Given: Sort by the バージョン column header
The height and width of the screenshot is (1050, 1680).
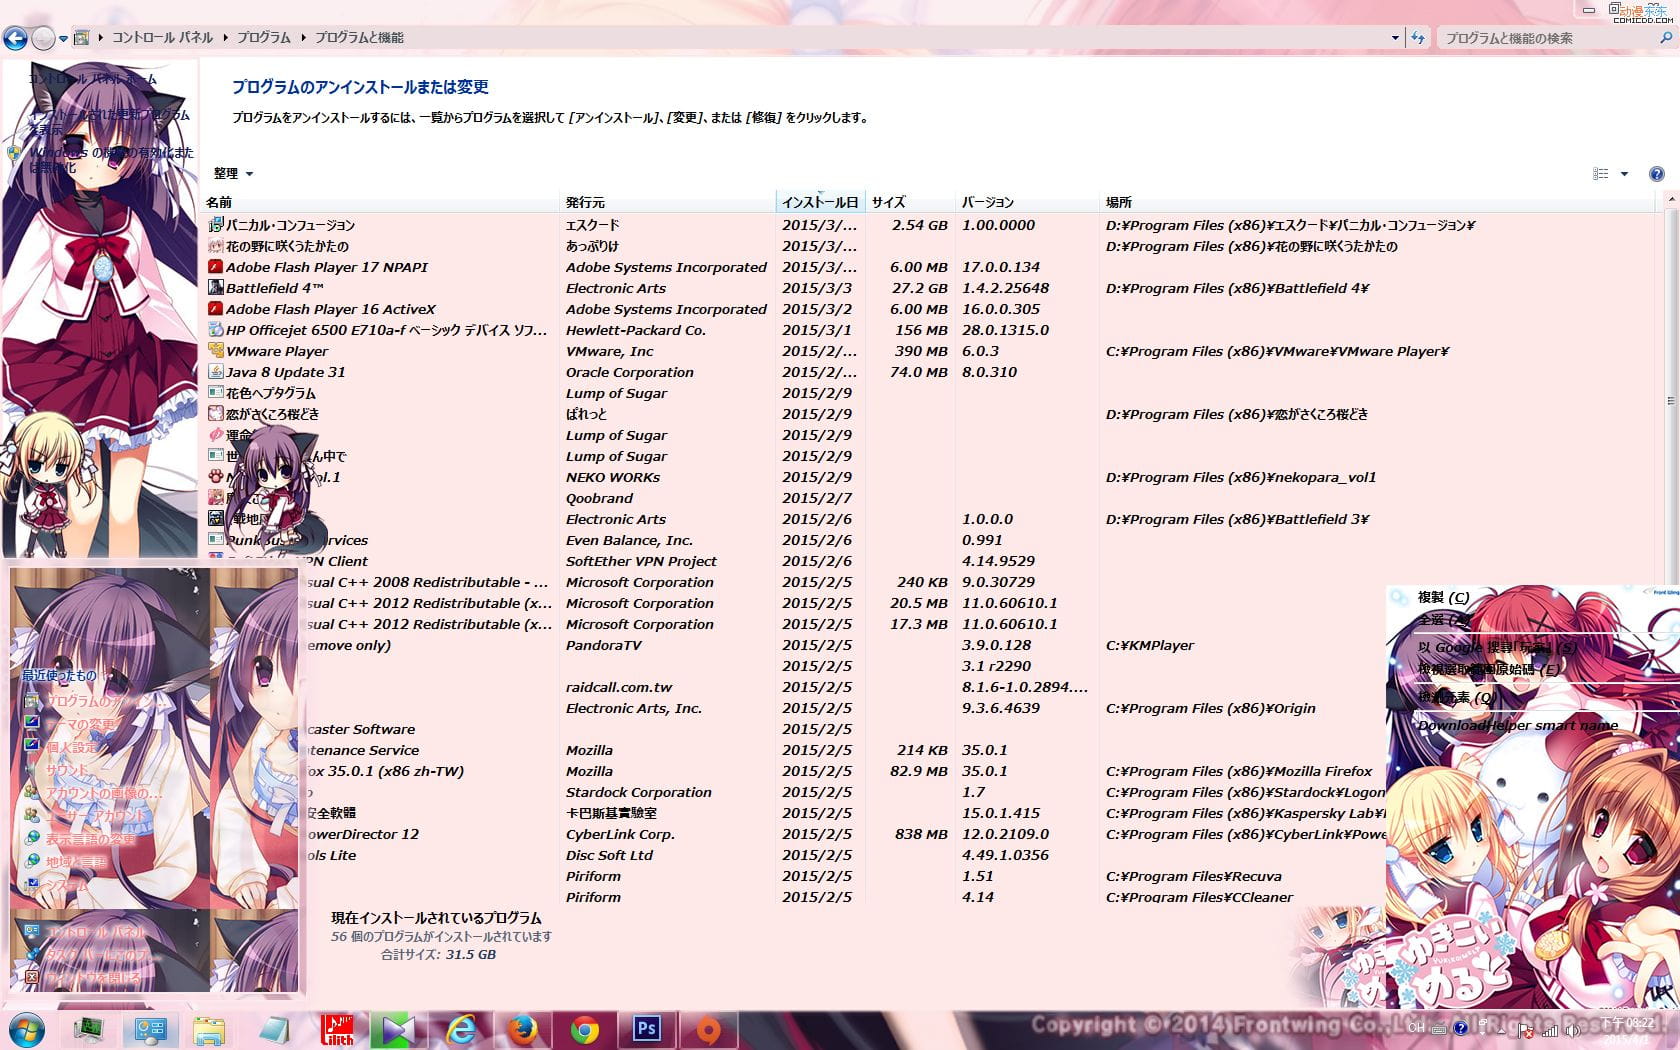Looking at the screenshot, I should pyautogui.click(x=1027, y=202).
